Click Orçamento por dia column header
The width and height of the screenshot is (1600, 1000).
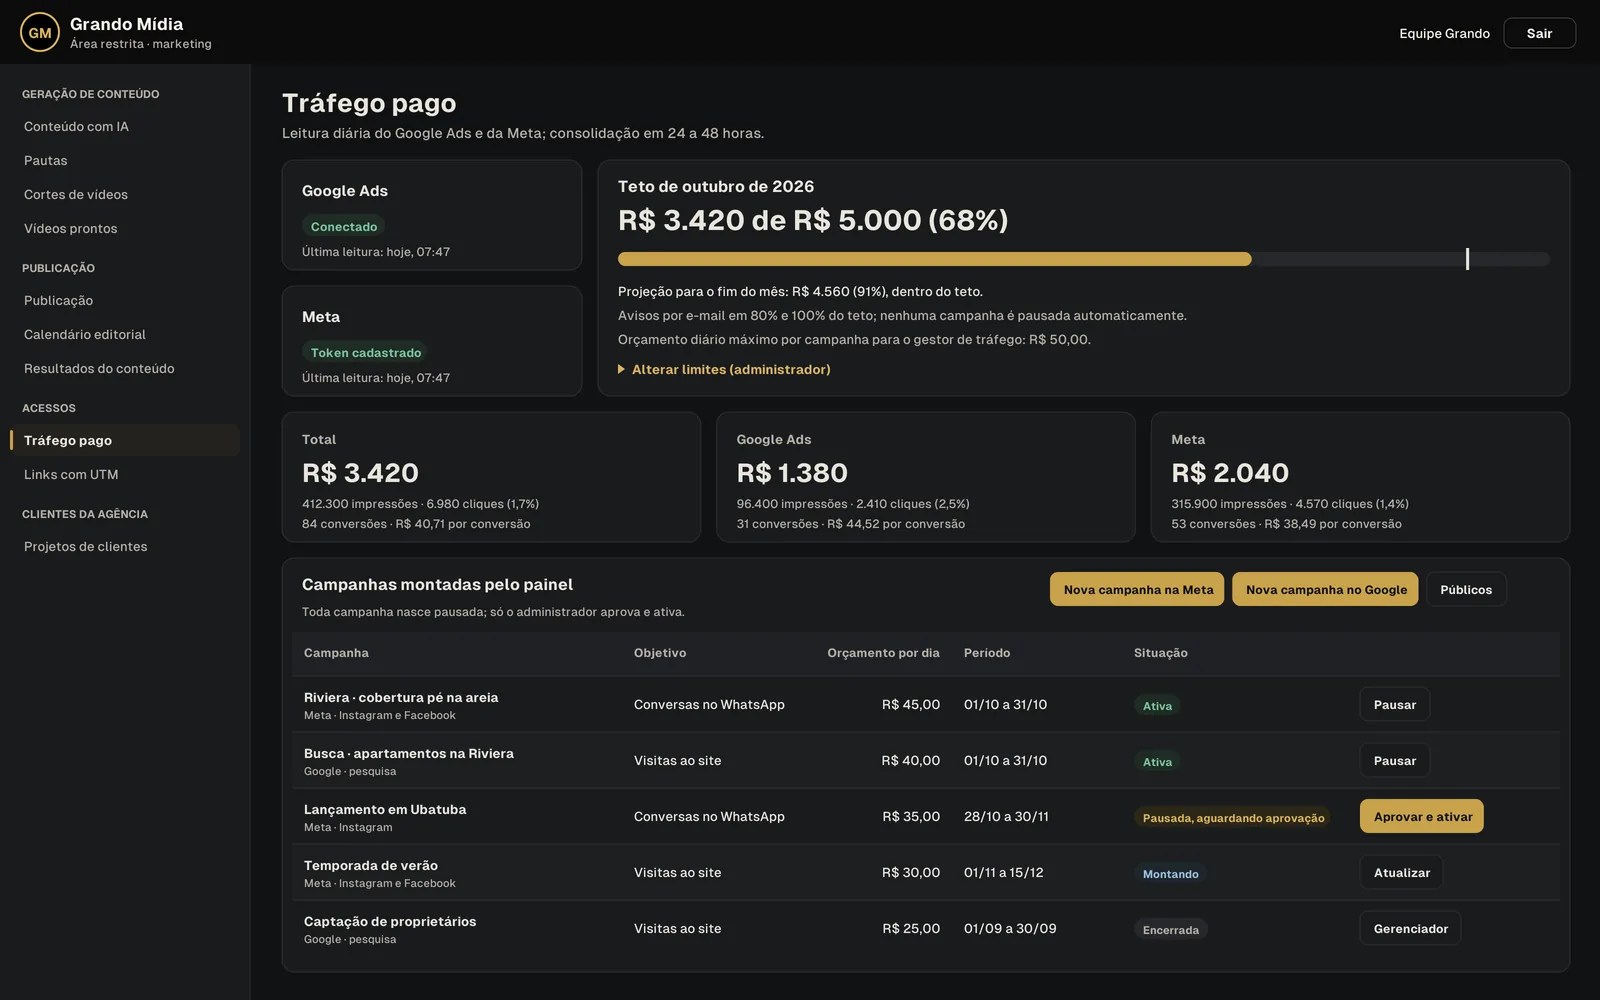[883, 653]
